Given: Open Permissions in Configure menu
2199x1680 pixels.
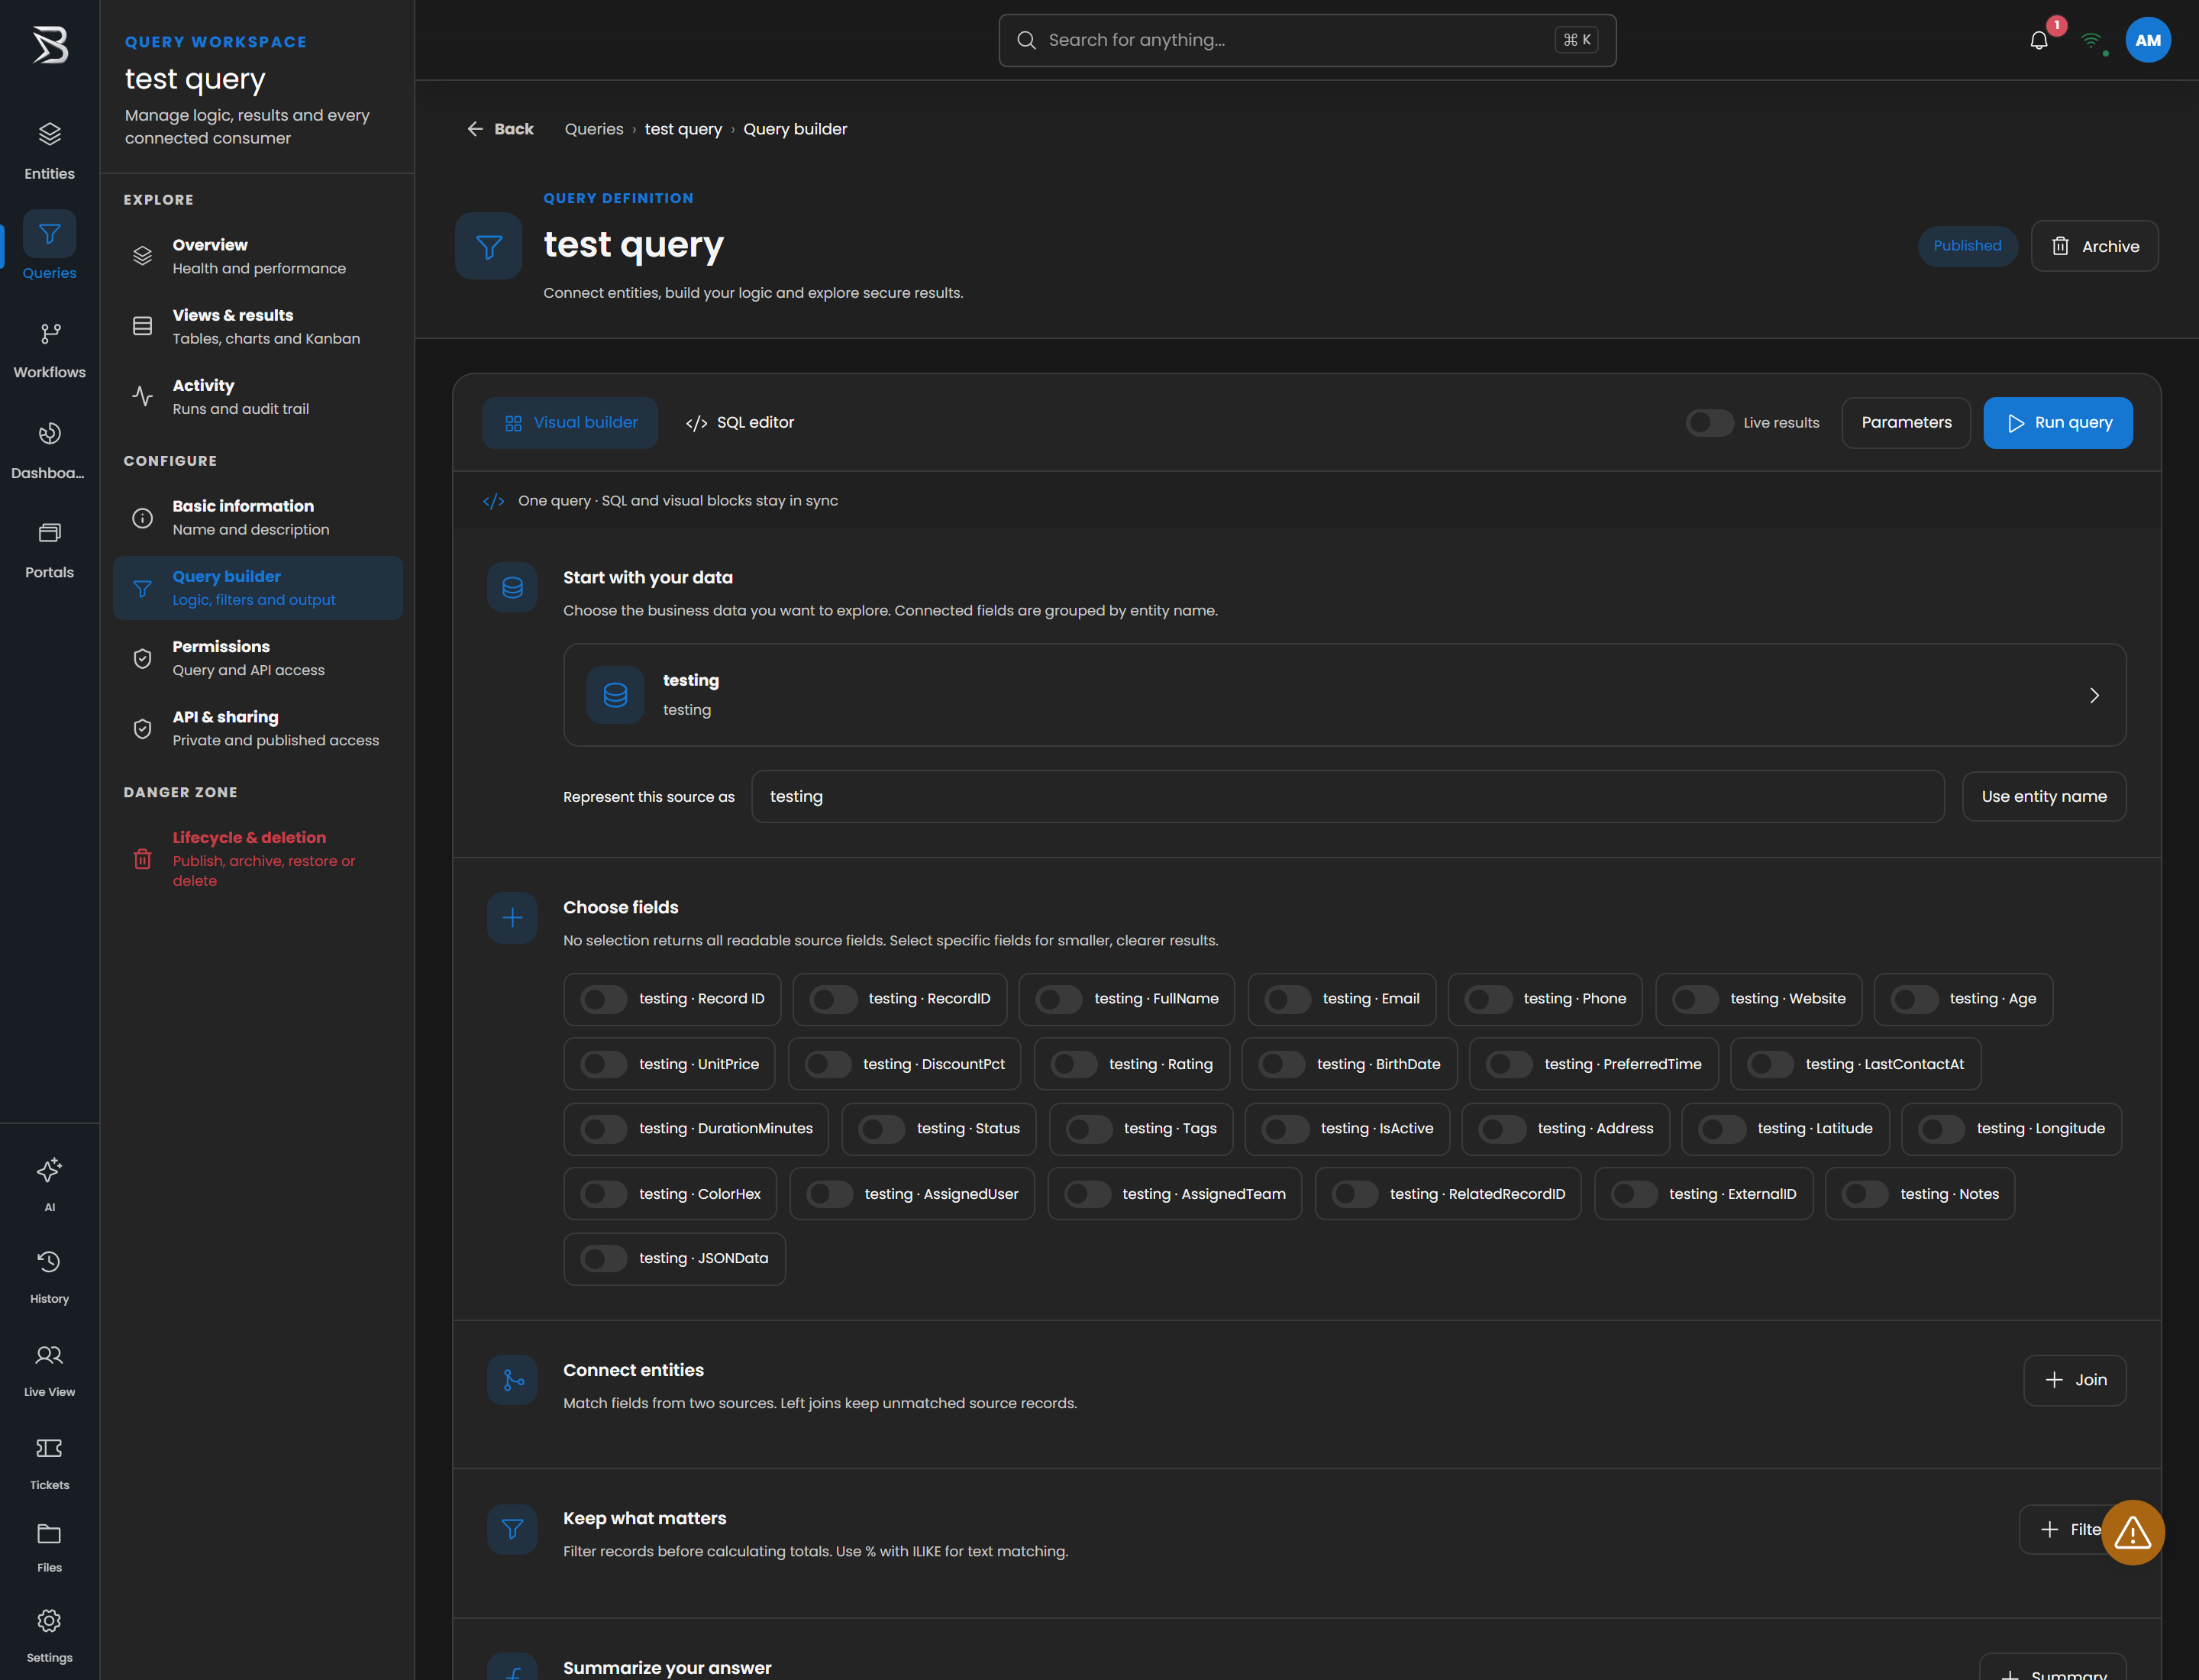Looking at the screenshot, I should coord(257,657).
